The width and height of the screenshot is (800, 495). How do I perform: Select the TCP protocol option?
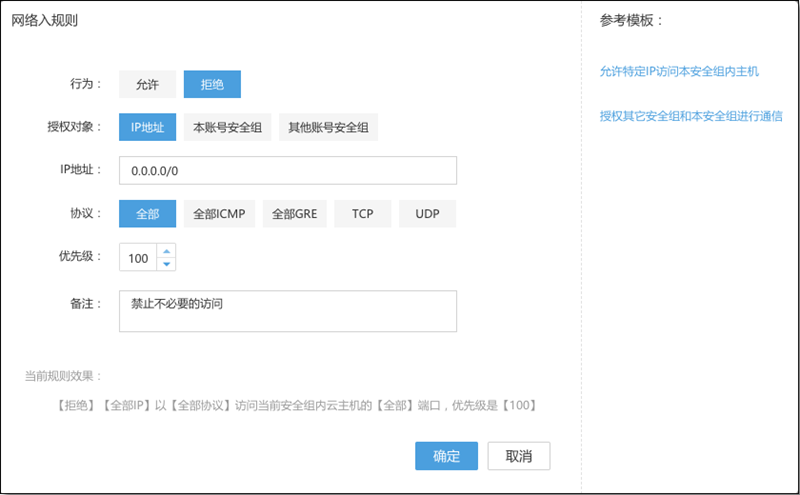(x=362, y=214)
